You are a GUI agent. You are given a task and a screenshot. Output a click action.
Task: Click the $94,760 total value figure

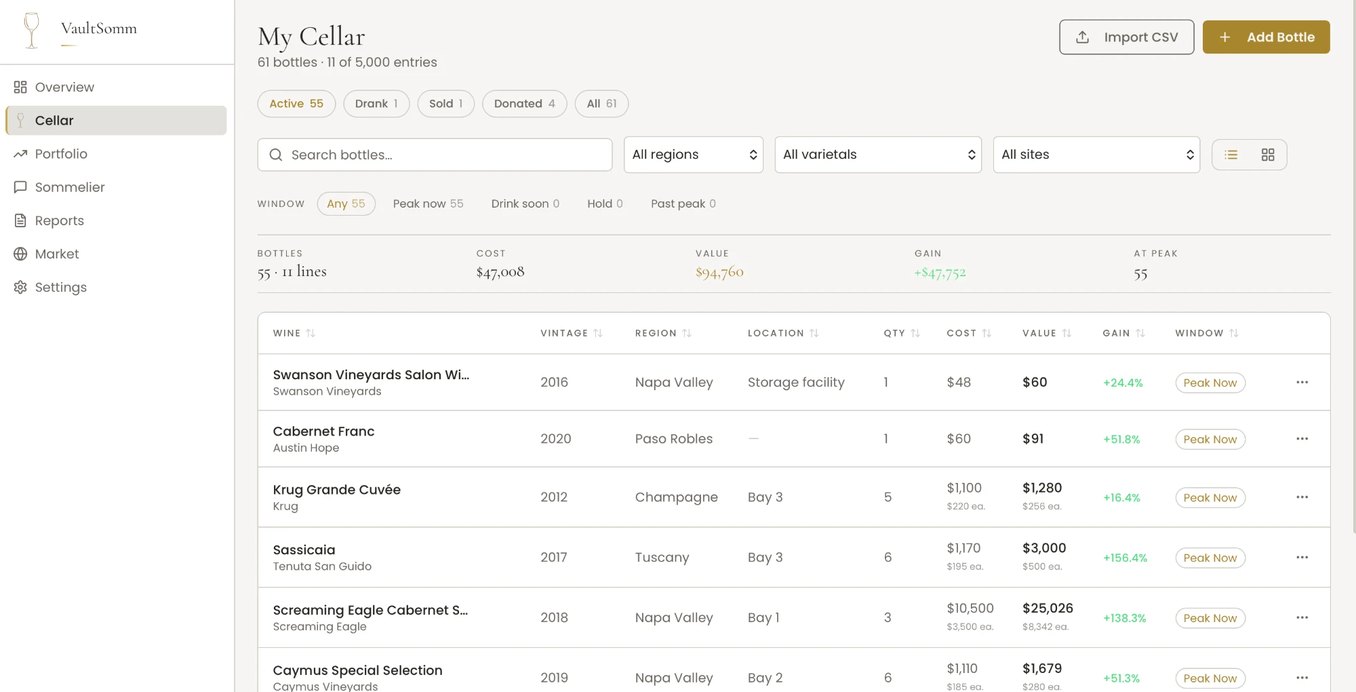point(719,272)
